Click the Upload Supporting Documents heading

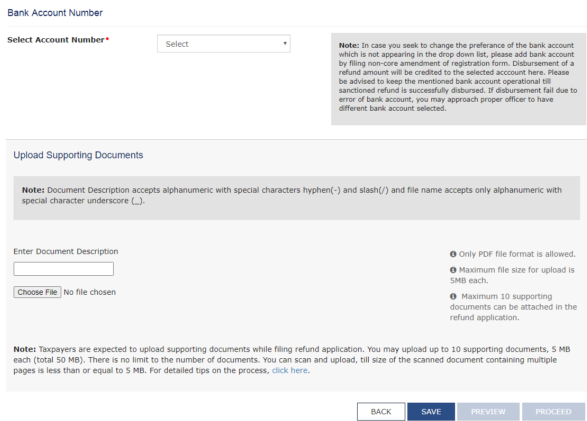point(78,155)
